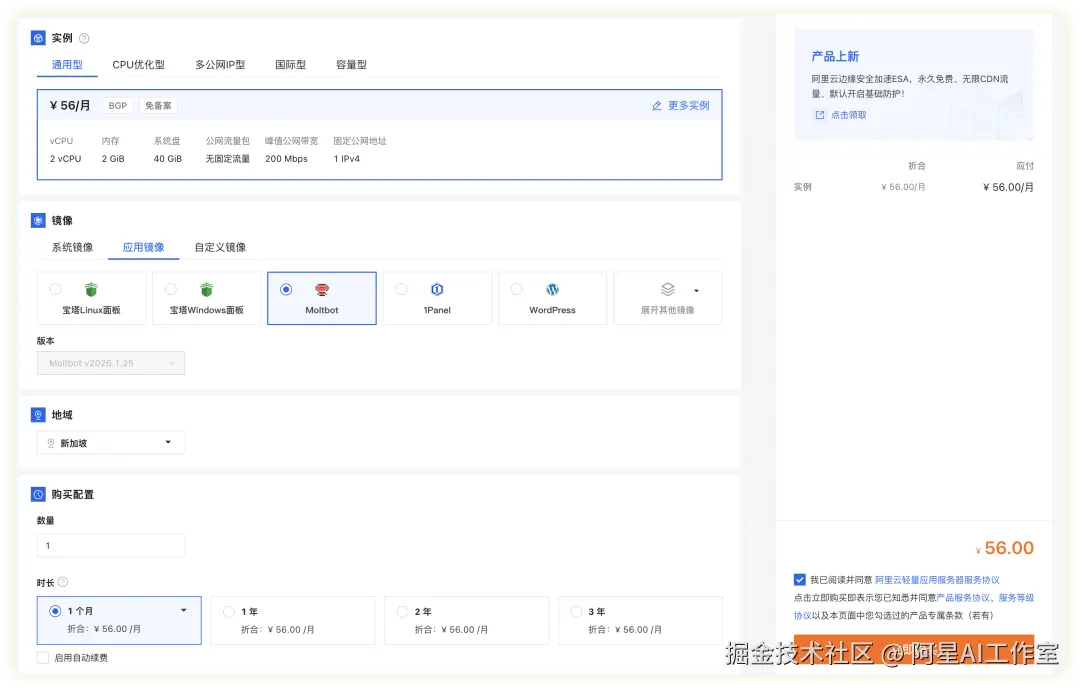Click the 宝塔Linux面板 green shield icon
Screen dimensions: 1080x688
pyautogui.click(x=91, y=289)
